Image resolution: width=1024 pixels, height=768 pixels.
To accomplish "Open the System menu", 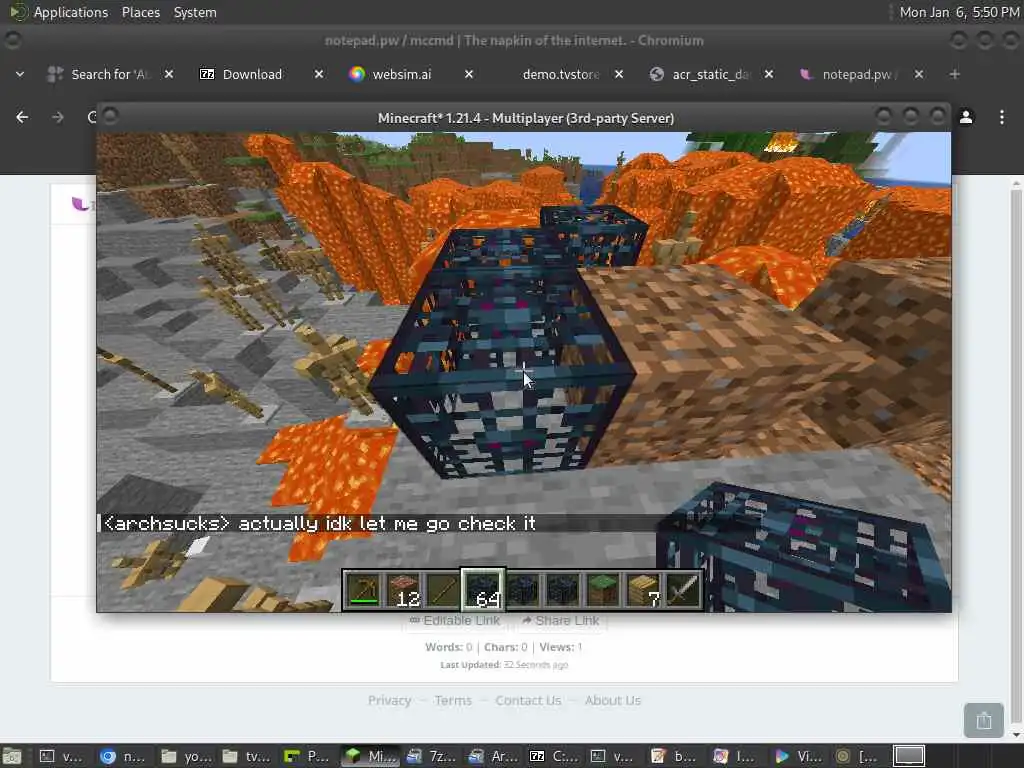I will (x=195, y=12).
